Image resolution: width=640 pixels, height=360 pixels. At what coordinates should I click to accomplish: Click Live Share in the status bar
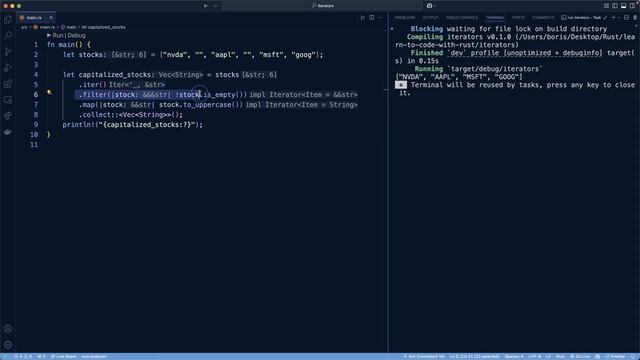(x=63, y=356)
